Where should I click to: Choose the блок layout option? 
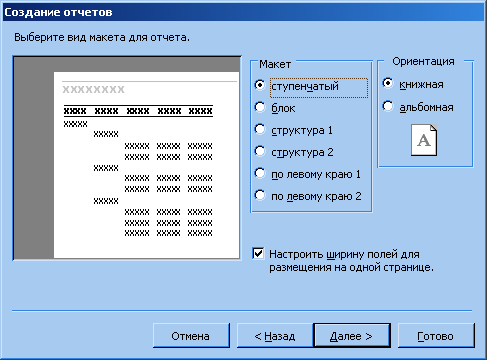tap(260, 107)
